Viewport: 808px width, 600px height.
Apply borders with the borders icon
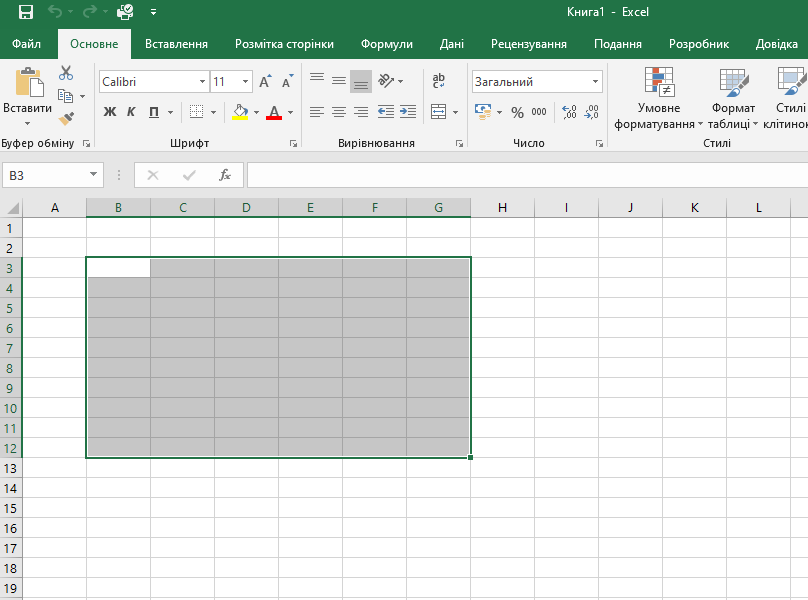pos(196,112)
